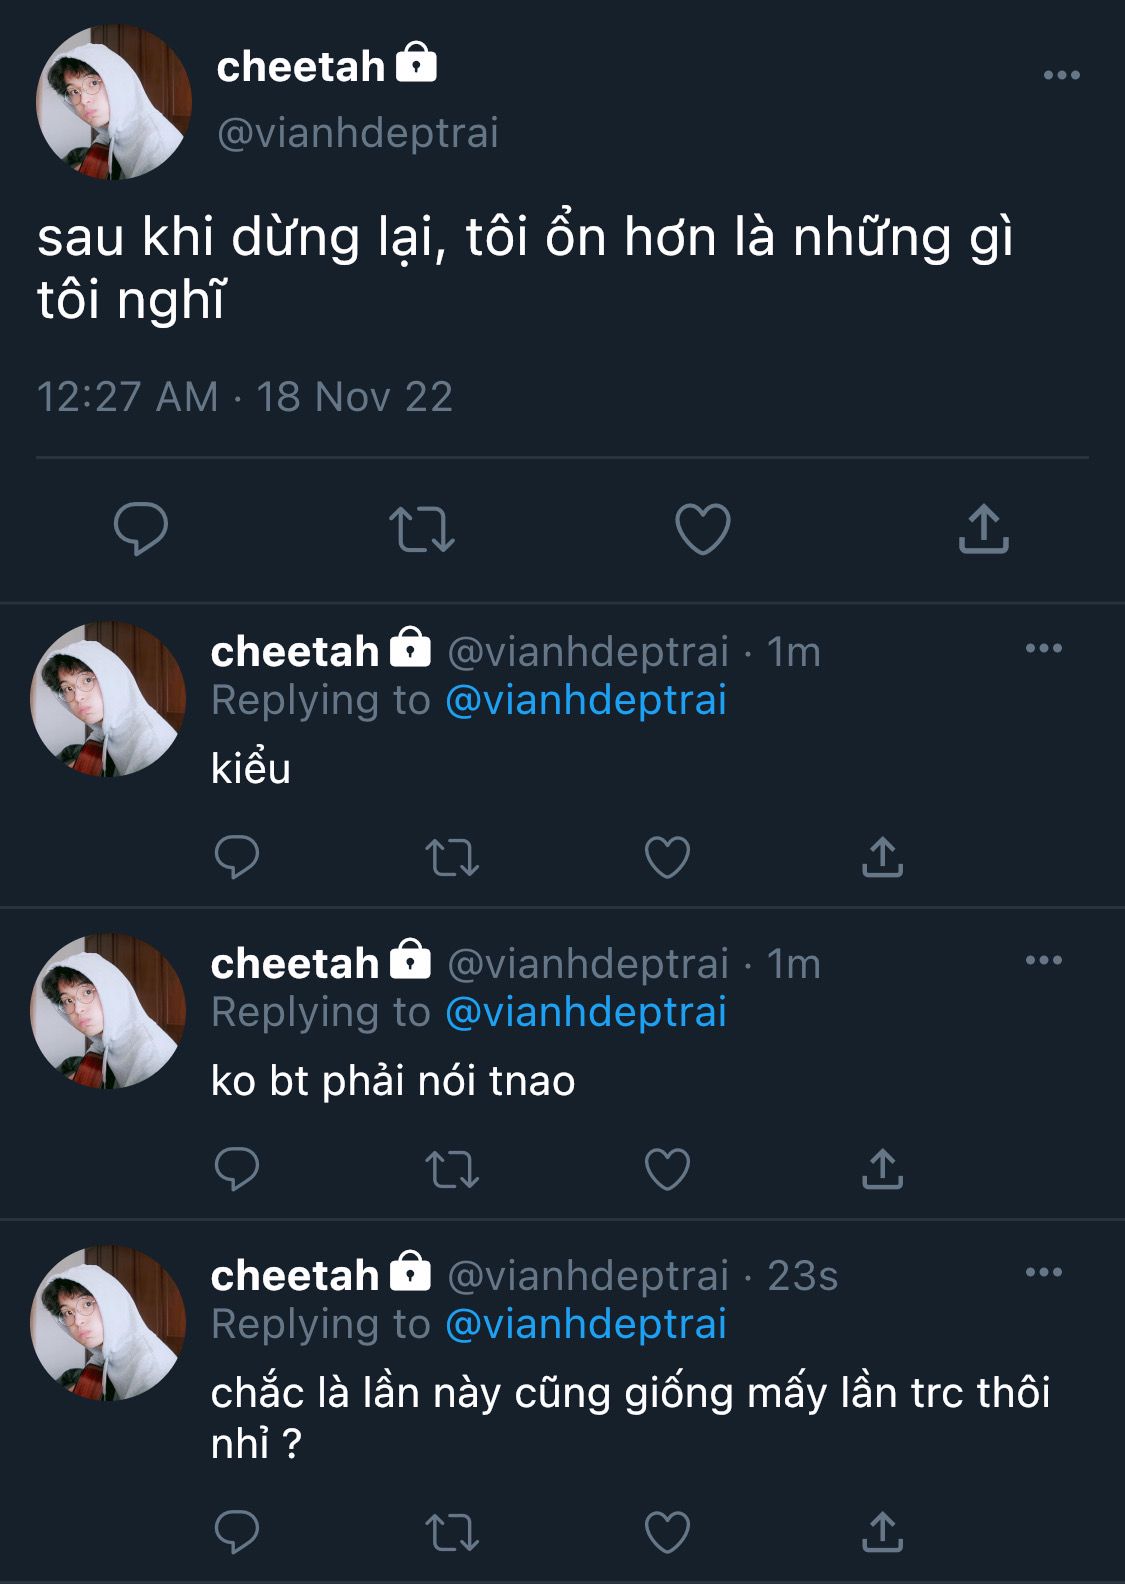
Task: Like the main tweet
Action: [703, 528]
